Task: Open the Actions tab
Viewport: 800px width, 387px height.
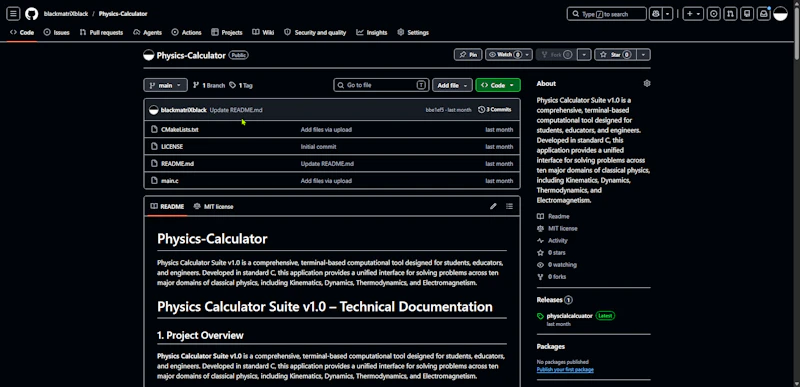Action: pos(186,32)
